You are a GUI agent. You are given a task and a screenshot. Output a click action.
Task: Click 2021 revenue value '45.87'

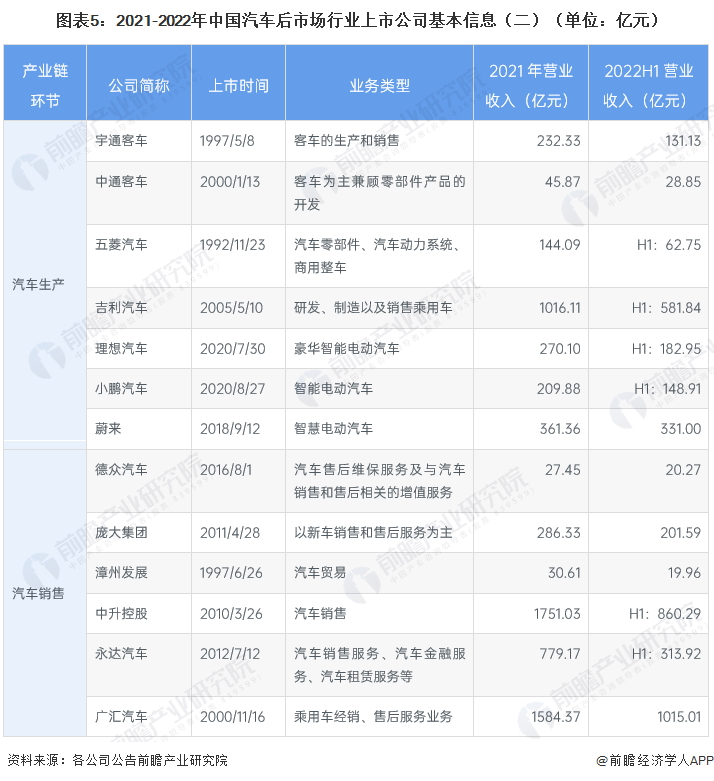(563, 182)
